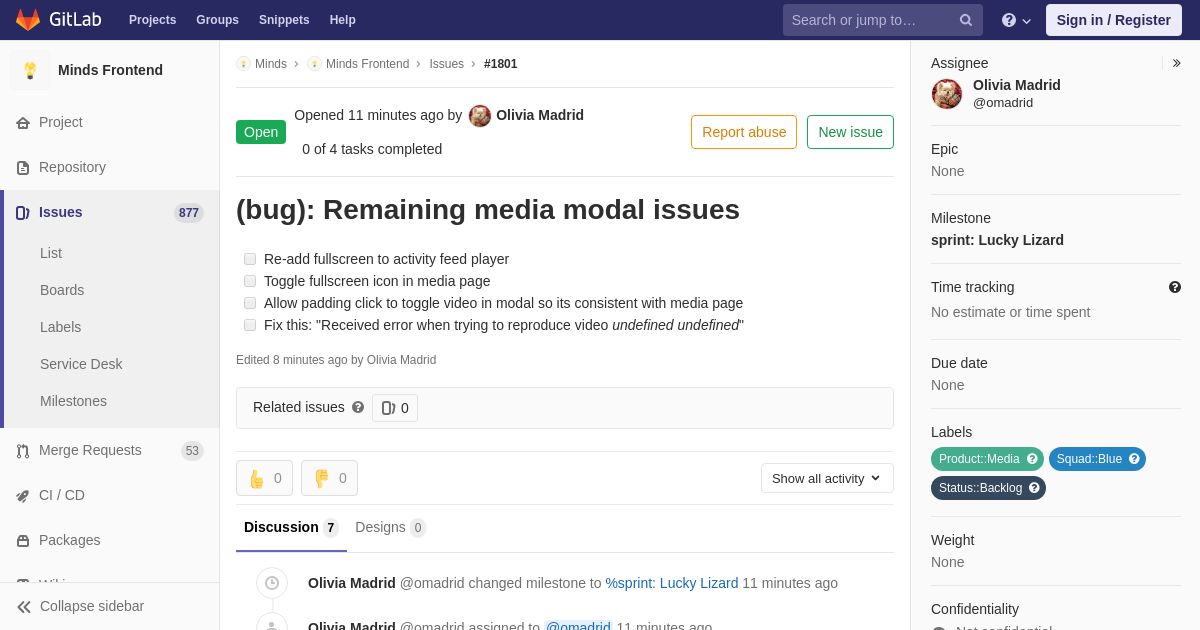1200x630 pixels.
Task: Check the 'Fix this: Received error' task
Action: point(250,325)
